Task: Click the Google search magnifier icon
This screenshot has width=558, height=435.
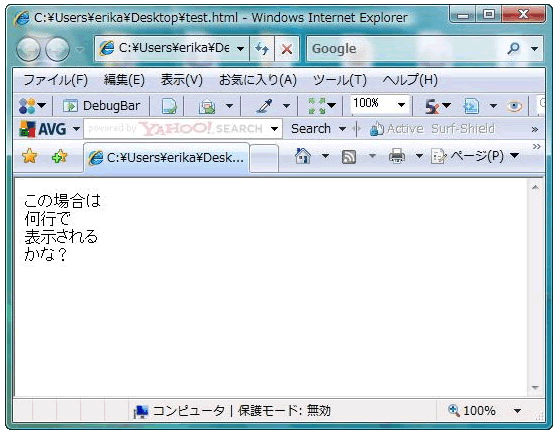Action: 514,48
